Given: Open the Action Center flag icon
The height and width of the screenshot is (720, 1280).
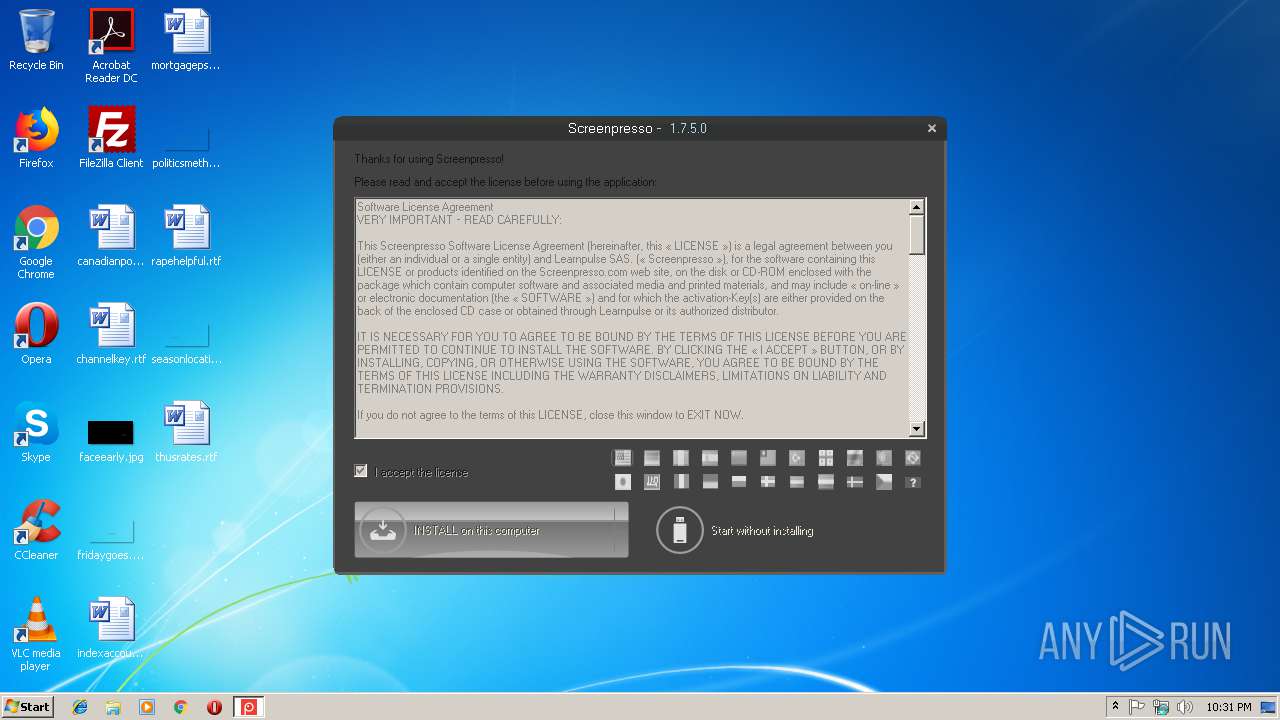Looking at the screenshot, I should coord(1137,707).
